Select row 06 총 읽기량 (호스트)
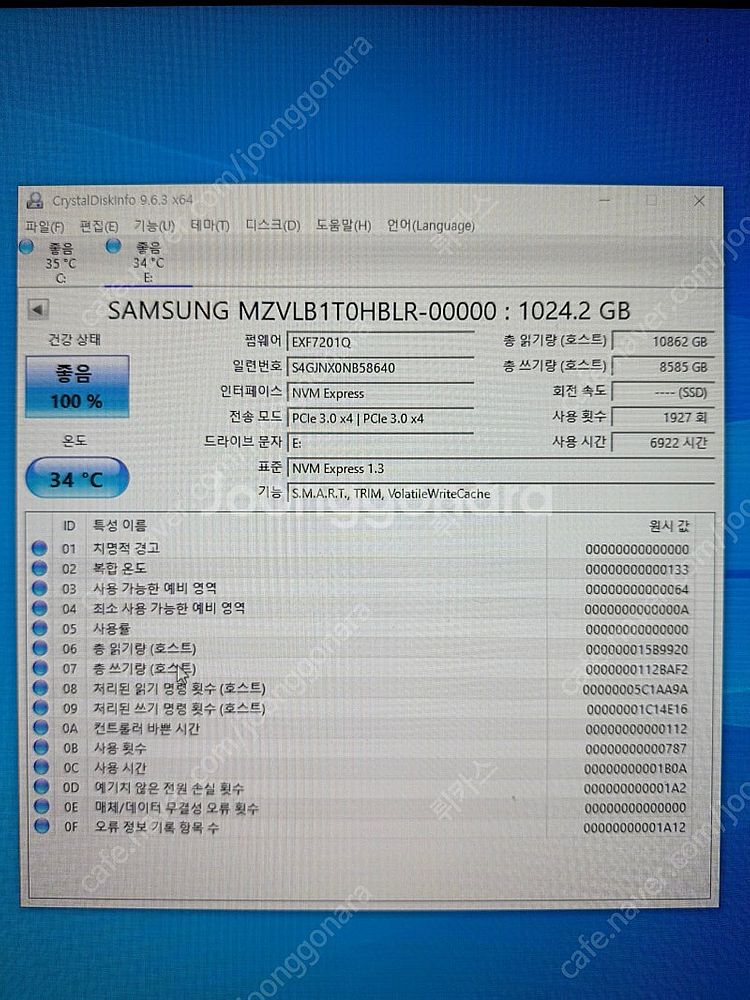 [361, 649]
